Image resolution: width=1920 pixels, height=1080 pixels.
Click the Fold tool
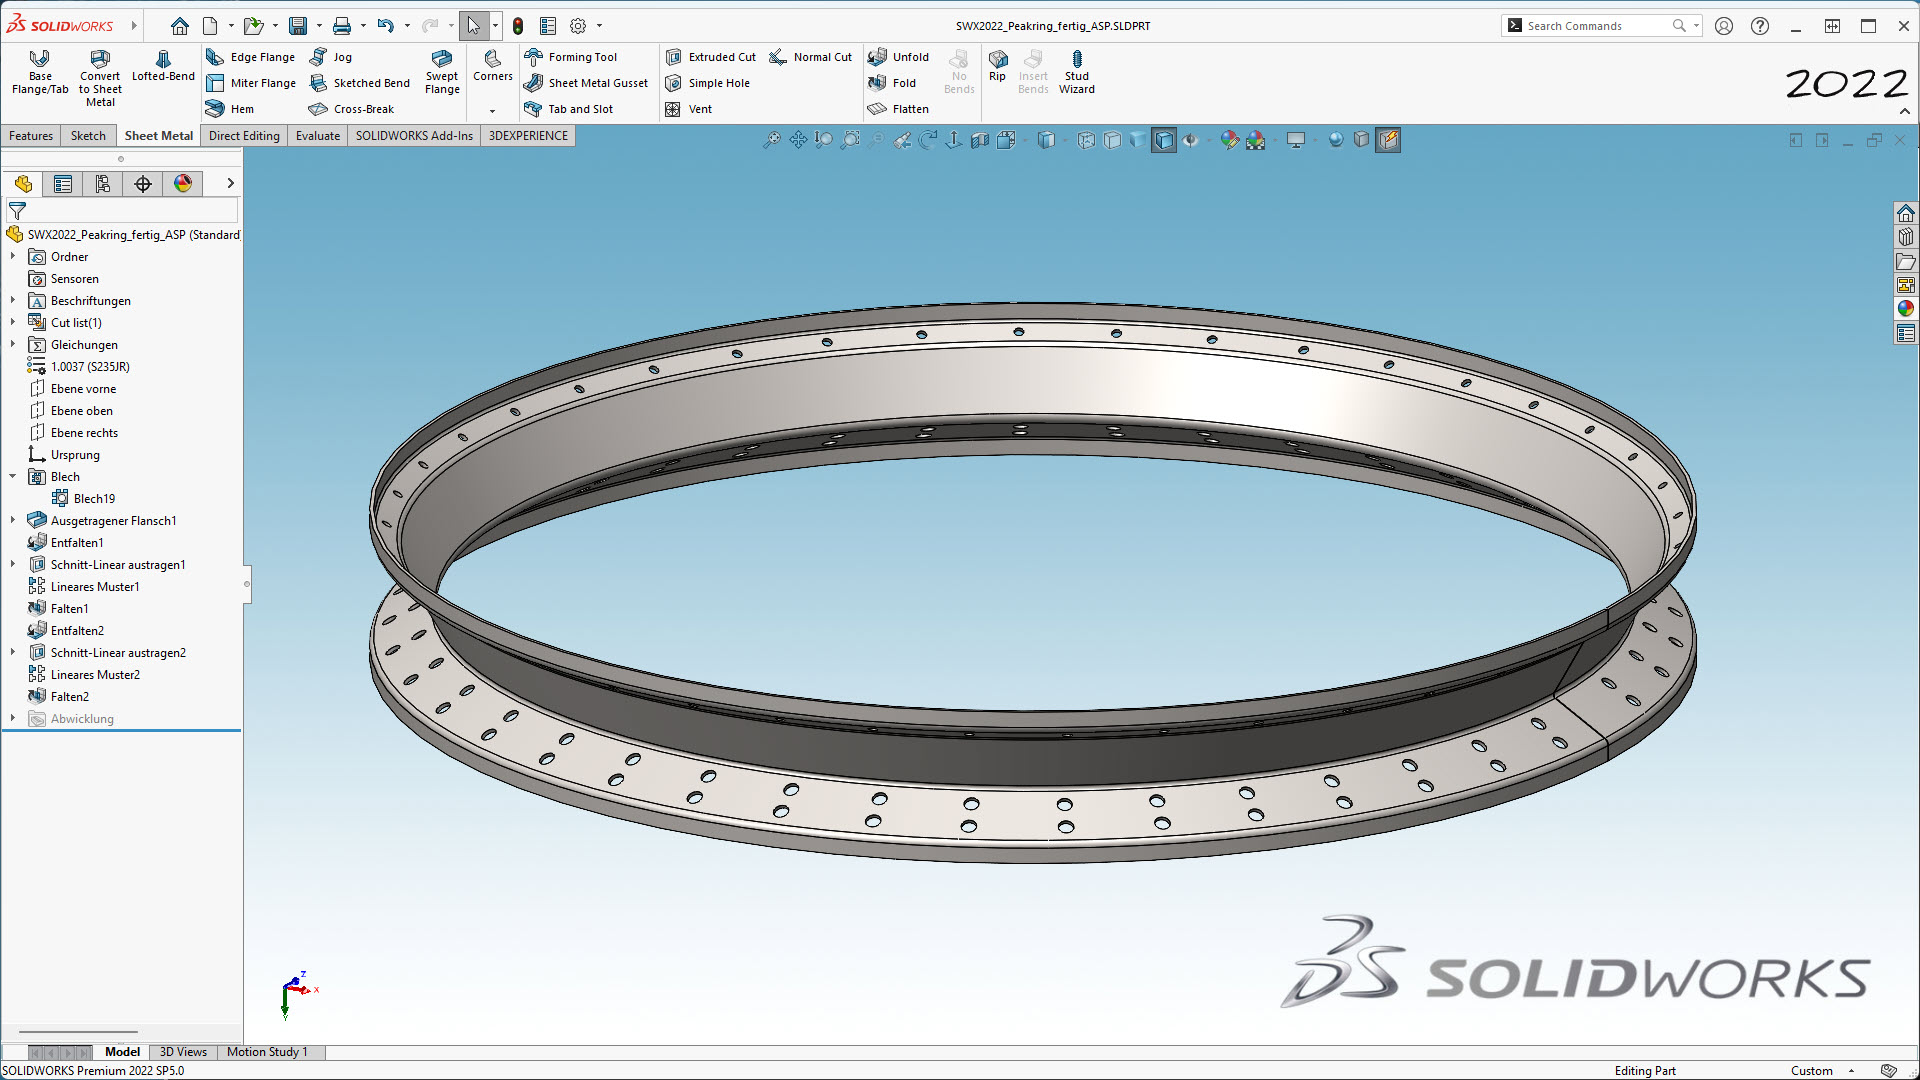(x=892, y=83)
